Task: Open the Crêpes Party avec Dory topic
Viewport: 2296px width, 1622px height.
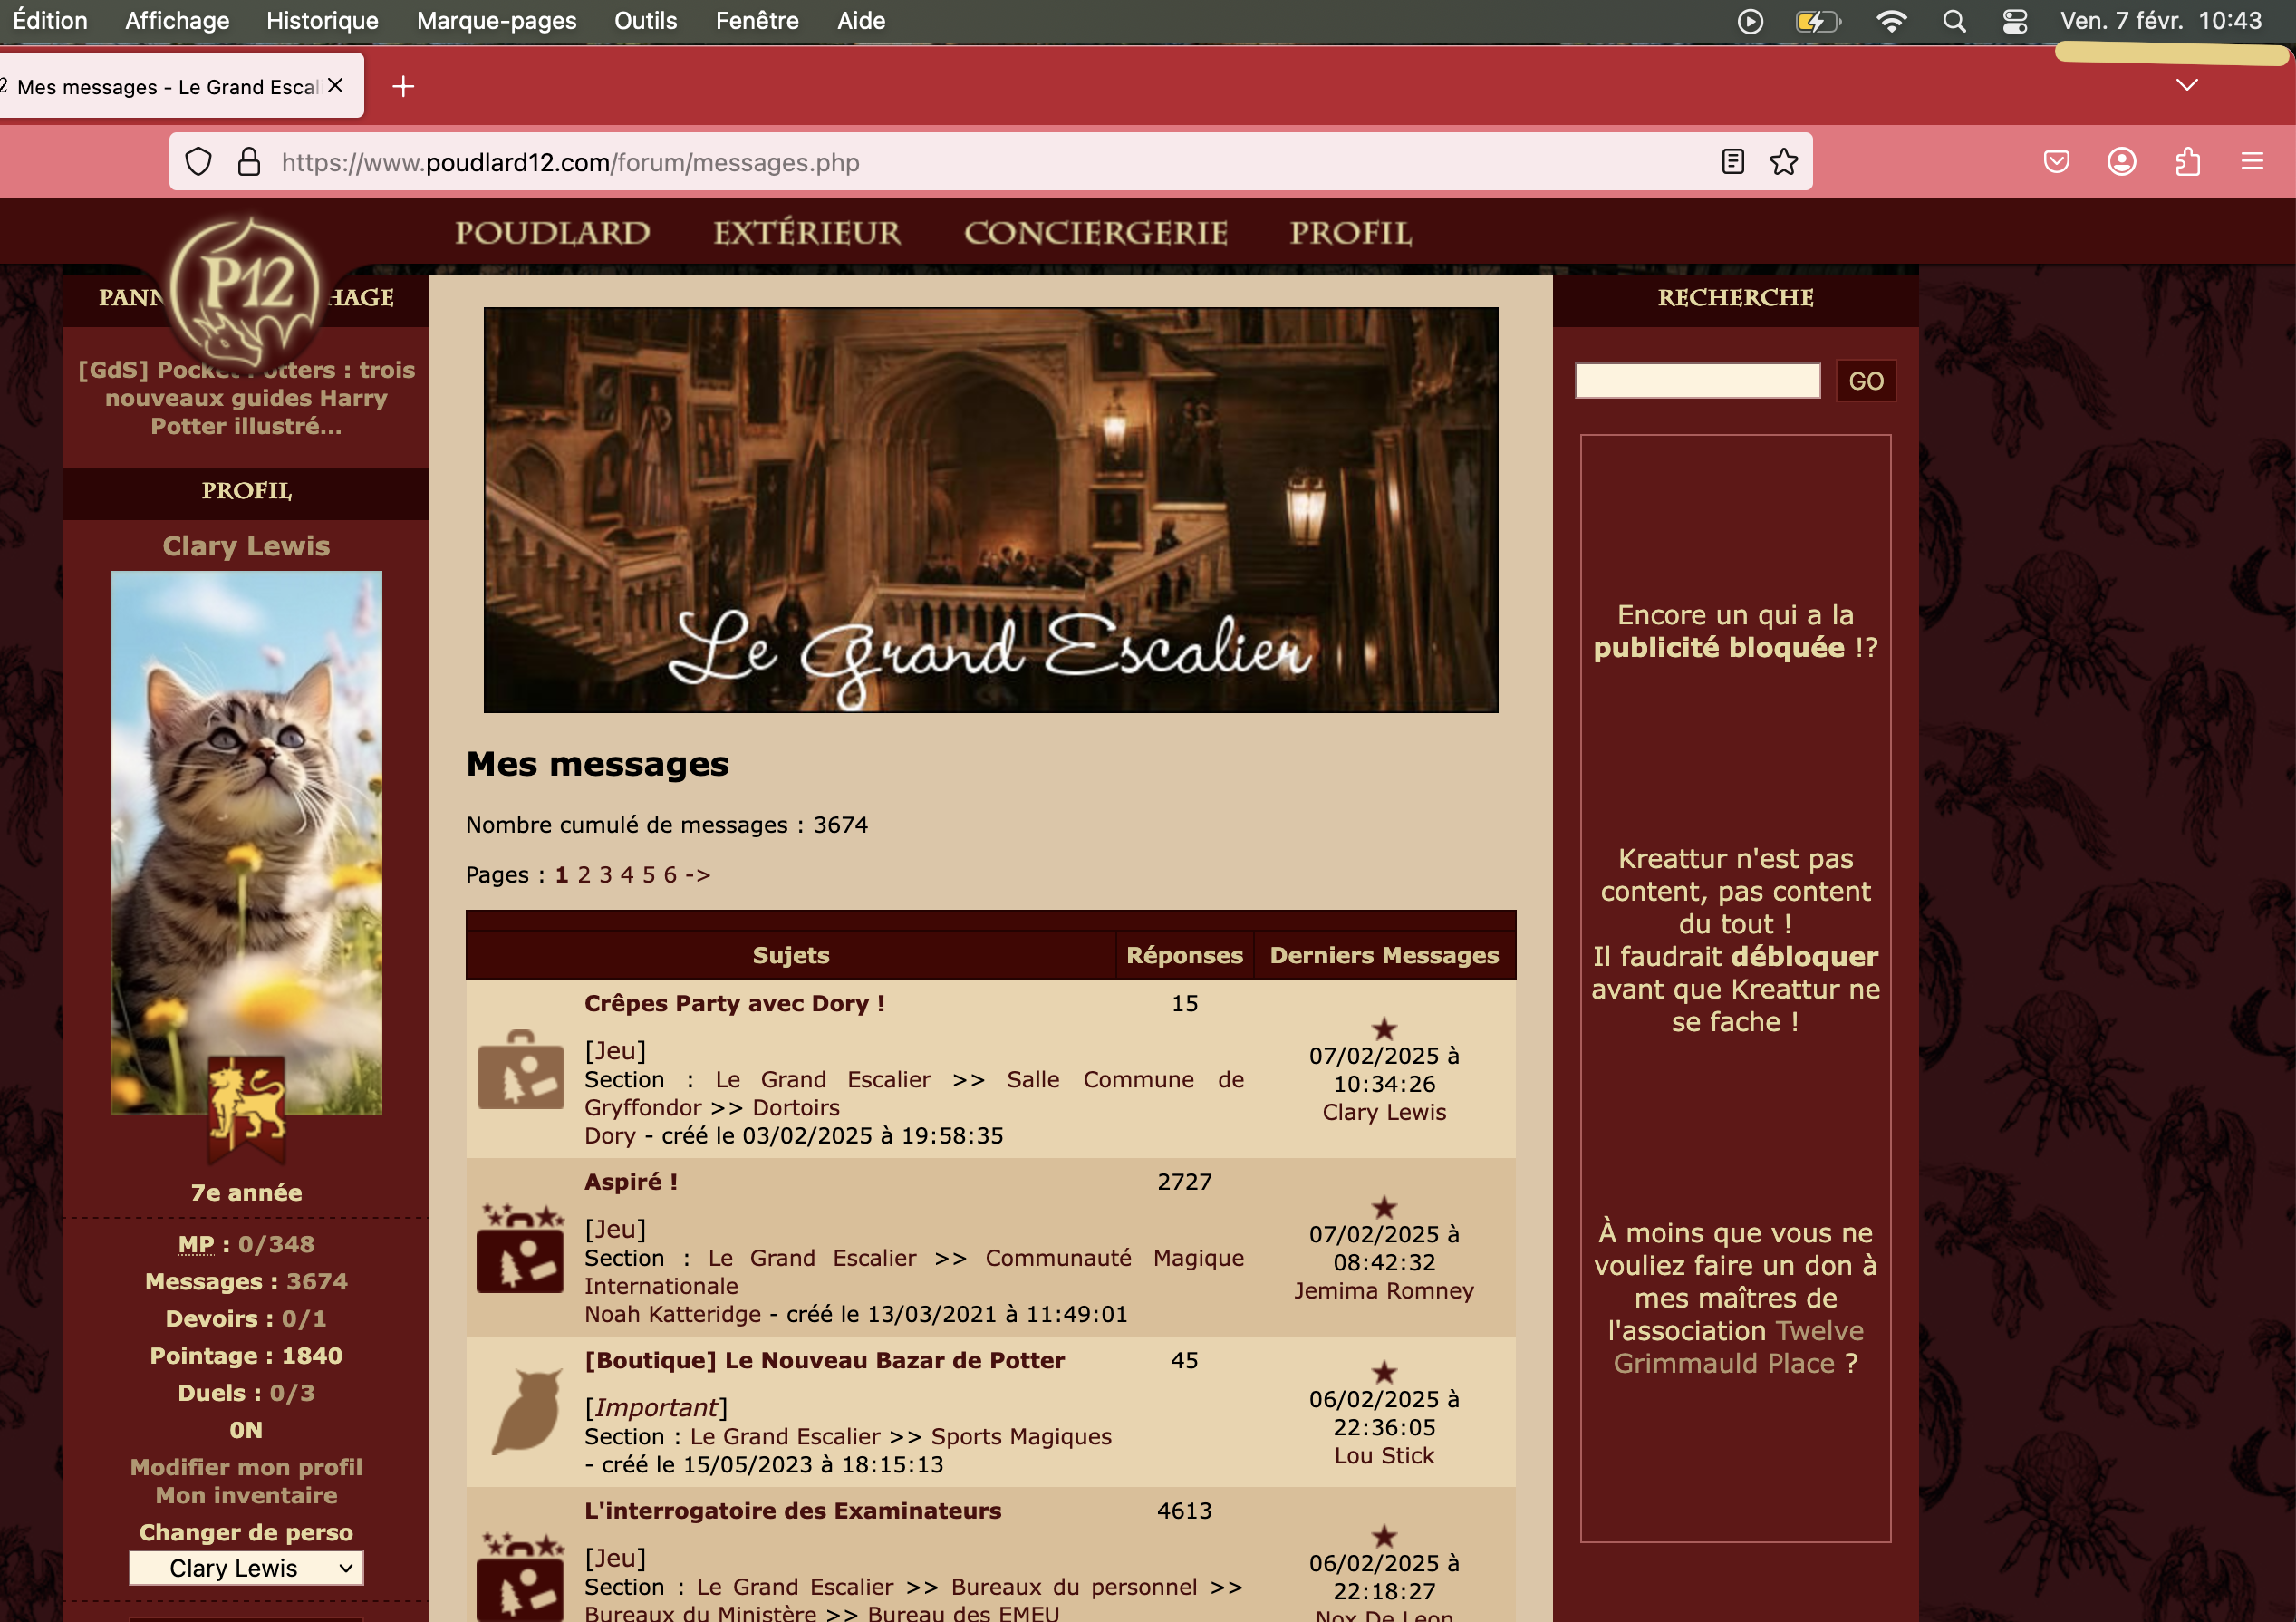Action: coord(734,1003)
